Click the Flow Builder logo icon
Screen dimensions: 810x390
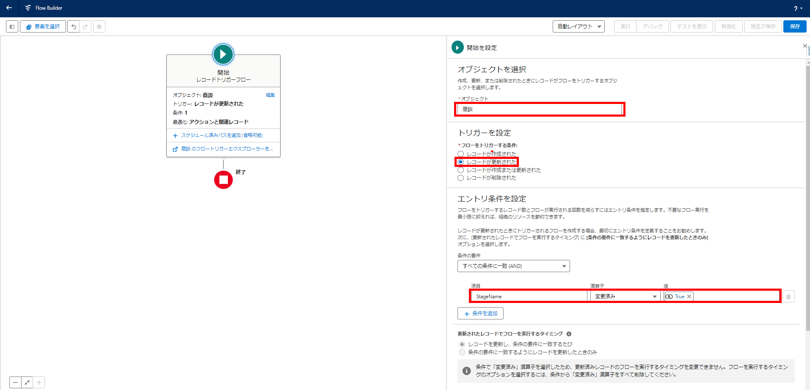tap(27, 8)
